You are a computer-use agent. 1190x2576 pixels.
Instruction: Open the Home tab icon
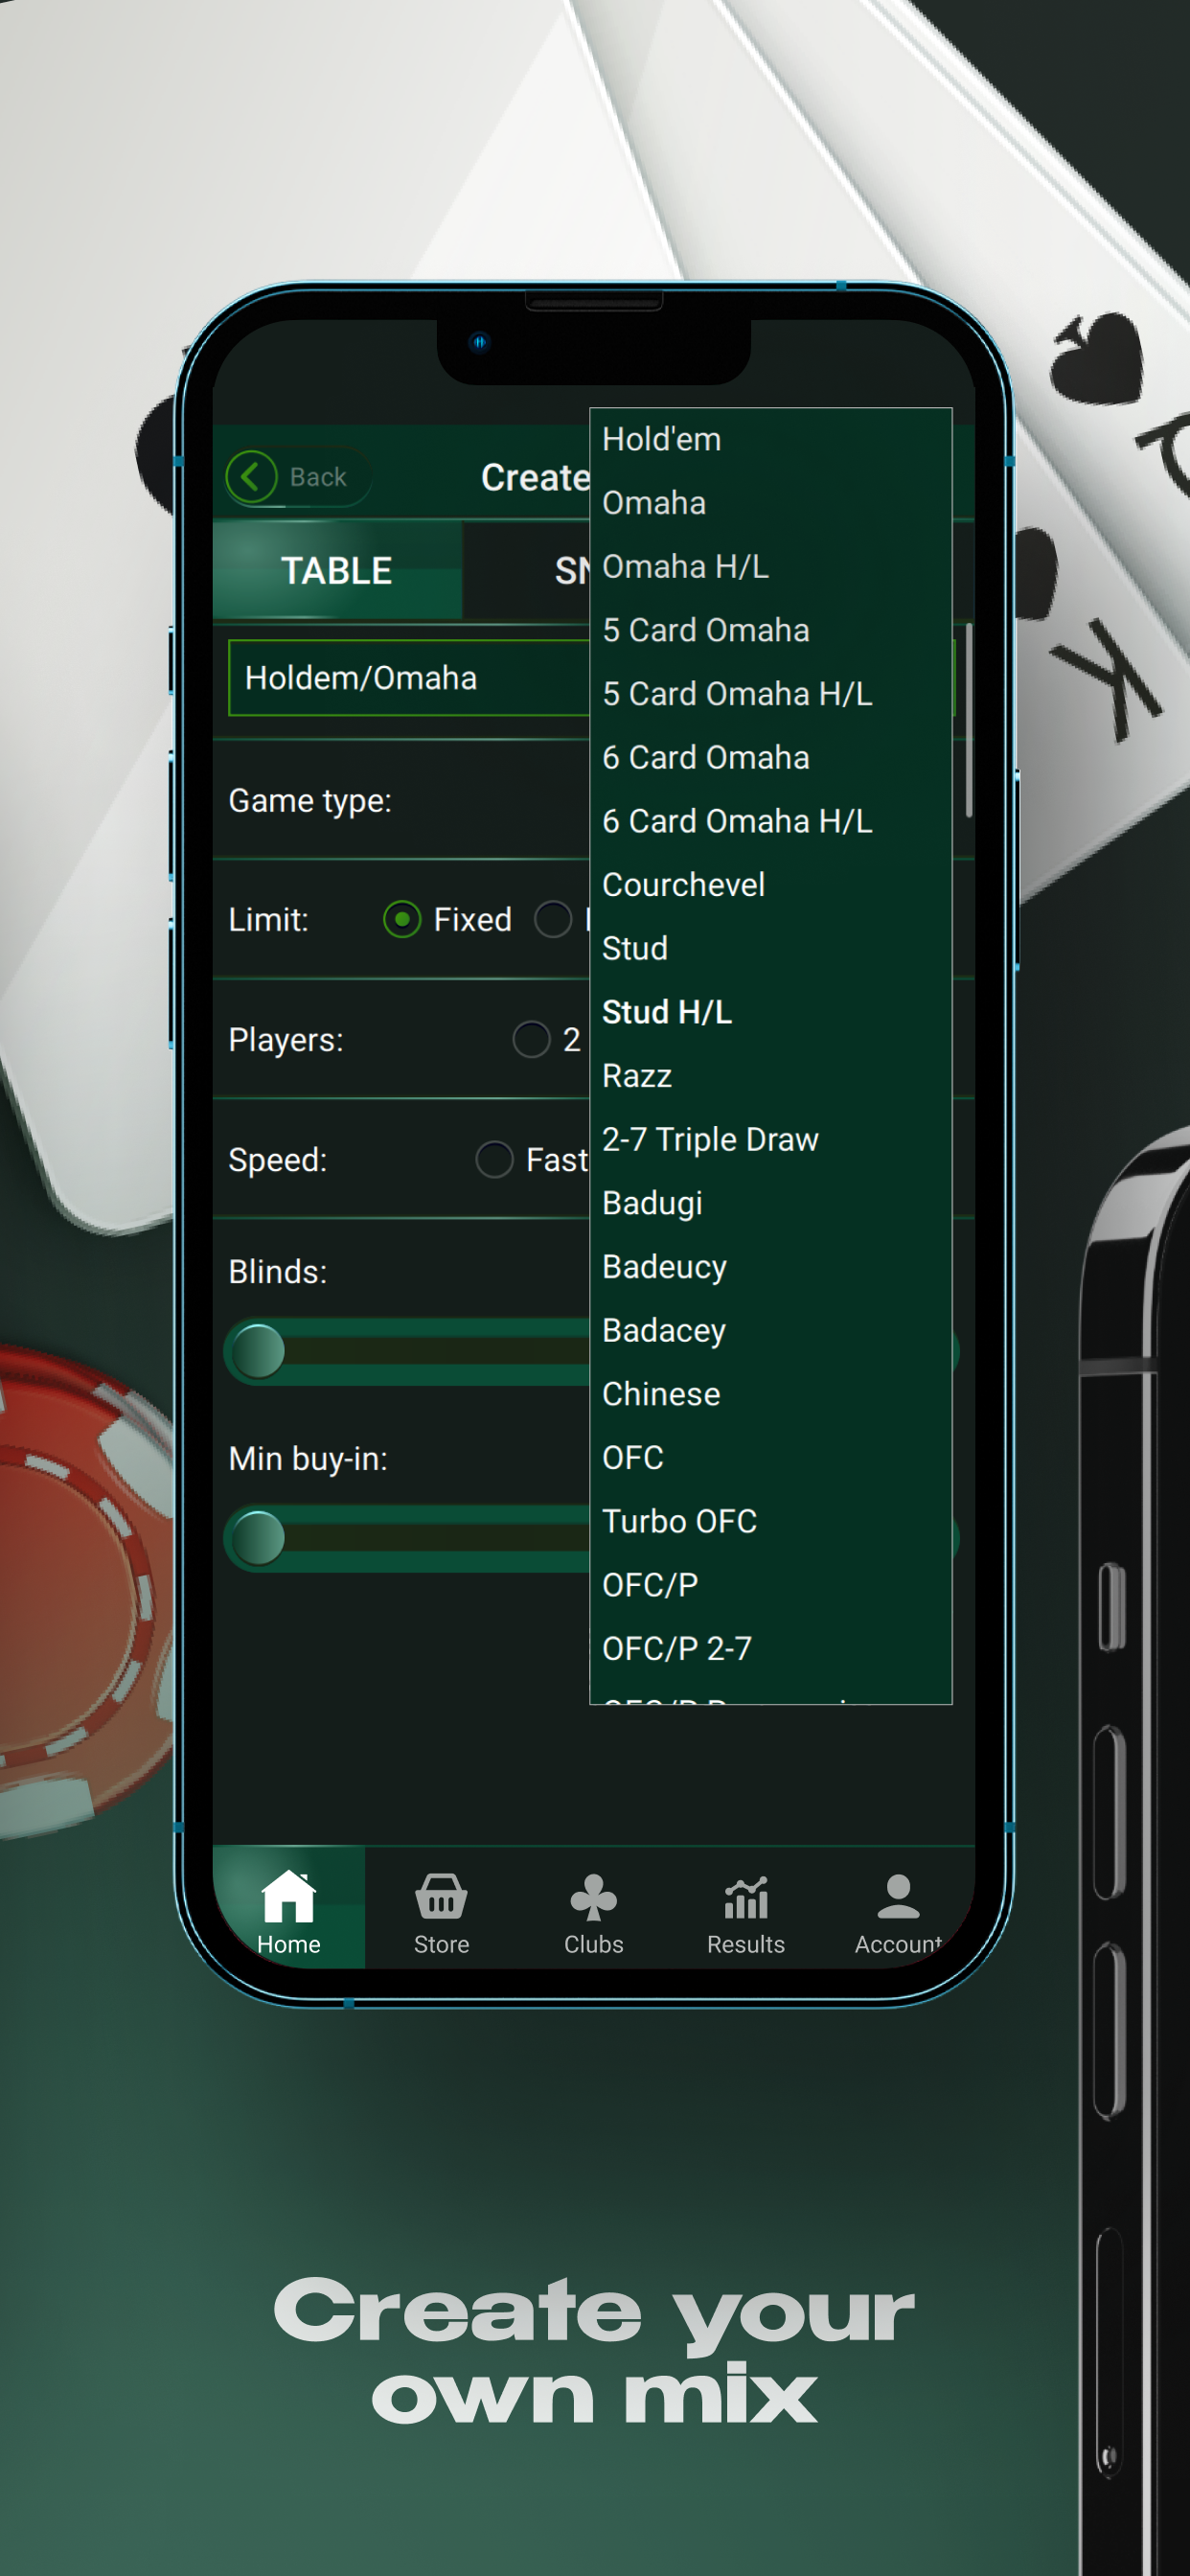point(288,1896)
